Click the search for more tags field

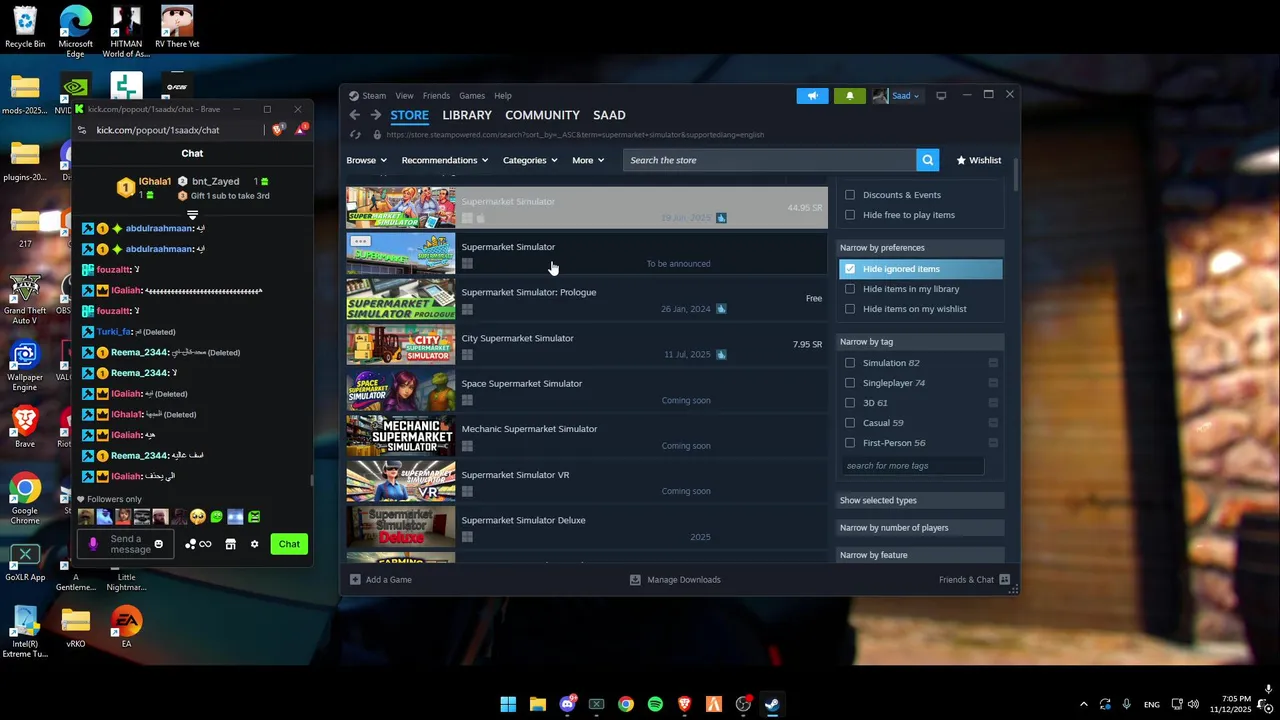coord(913,466)
